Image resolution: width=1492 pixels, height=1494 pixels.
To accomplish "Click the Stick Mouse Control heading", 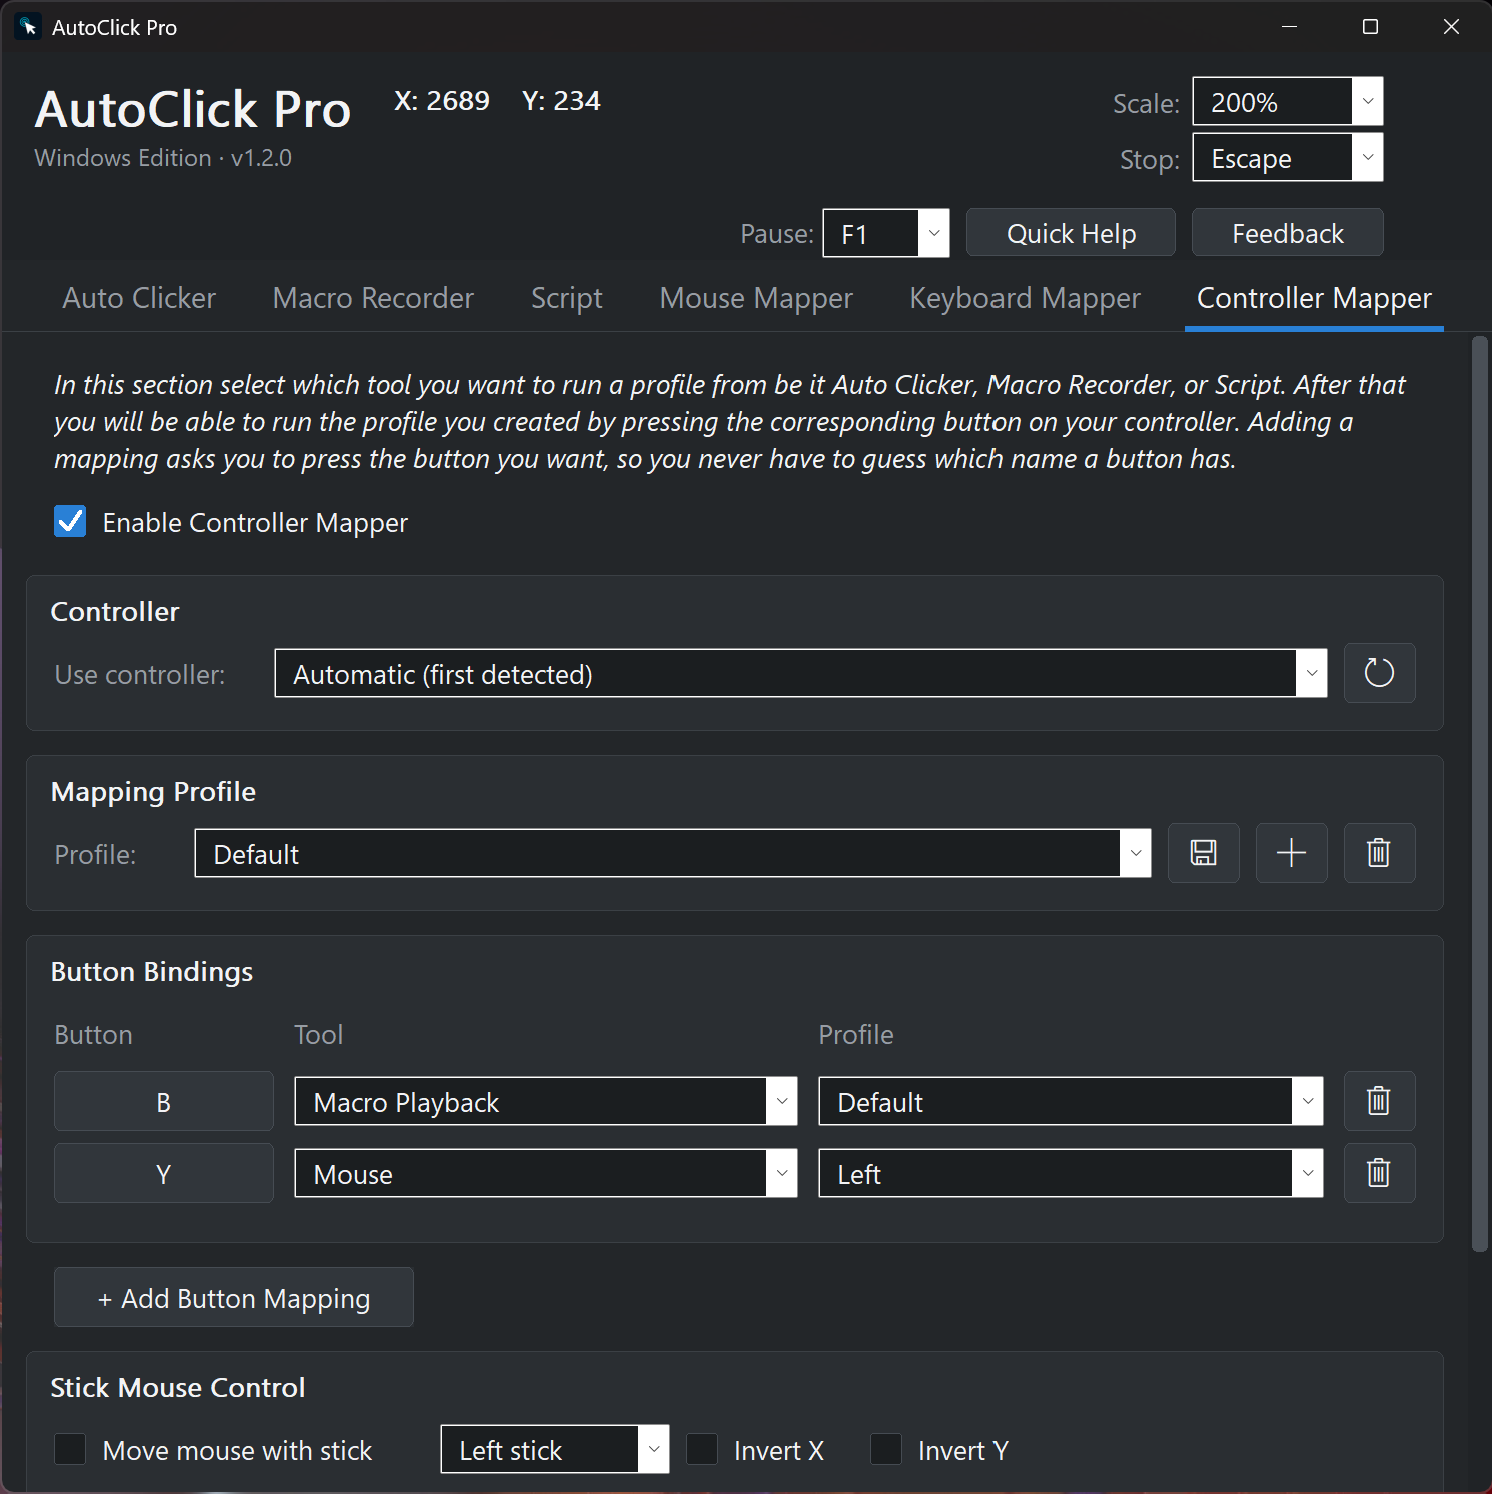I will click(178, 1387).
